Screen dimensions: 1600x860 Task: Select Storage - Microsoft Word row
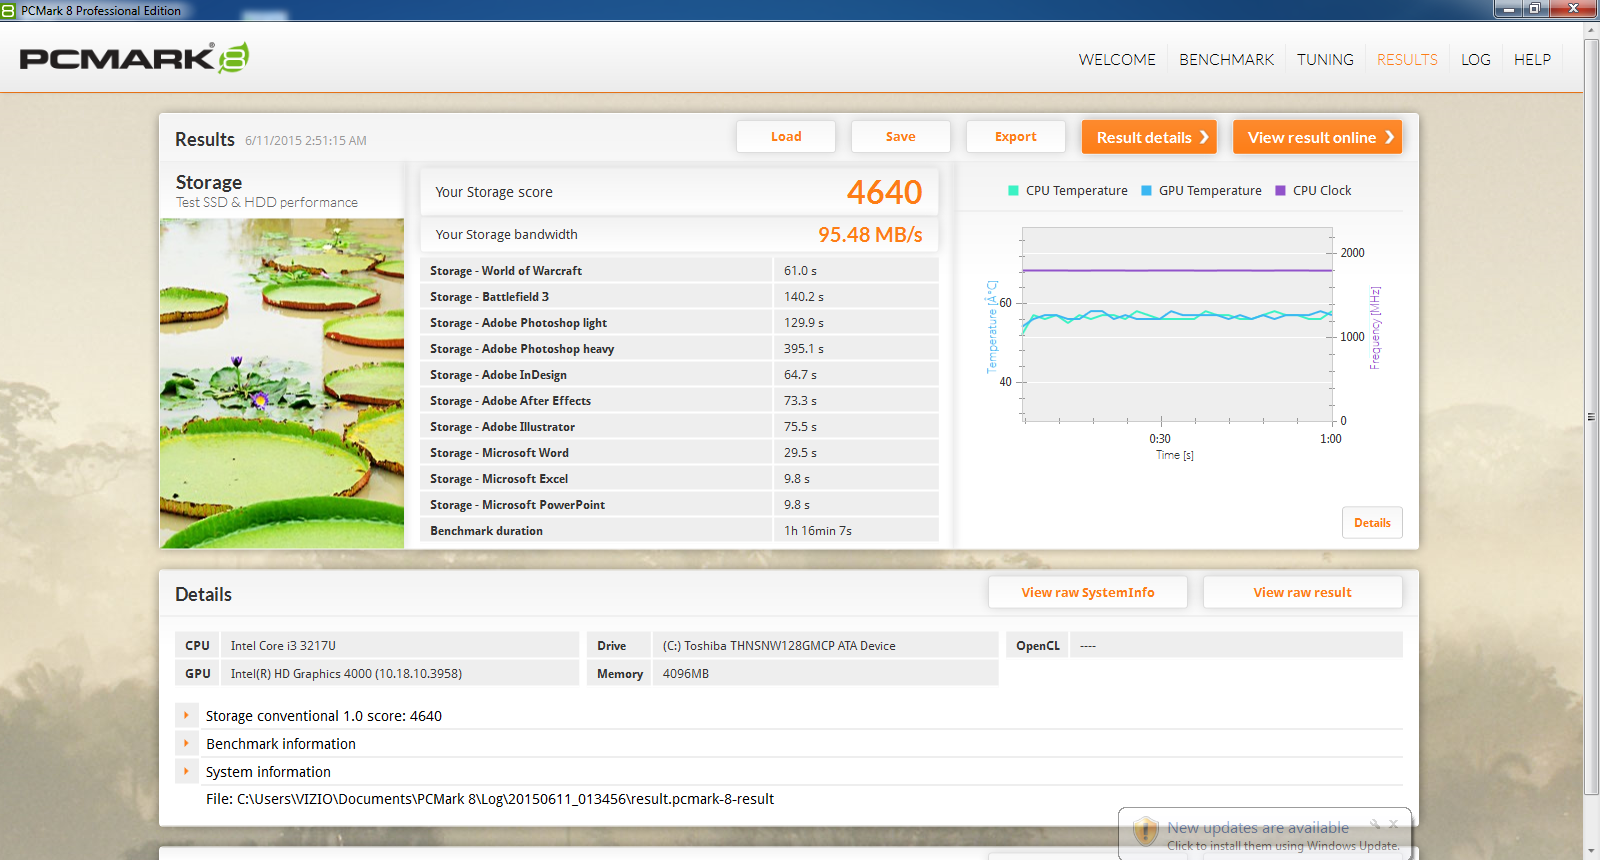click(x=679, y=453)
